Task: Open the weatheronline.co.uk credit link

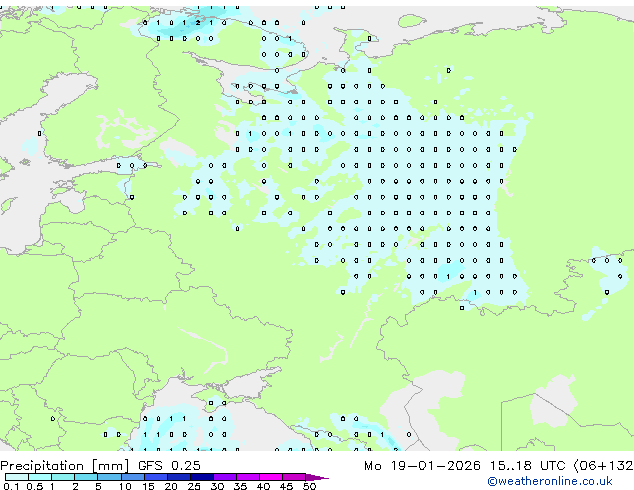Action: 550,481
